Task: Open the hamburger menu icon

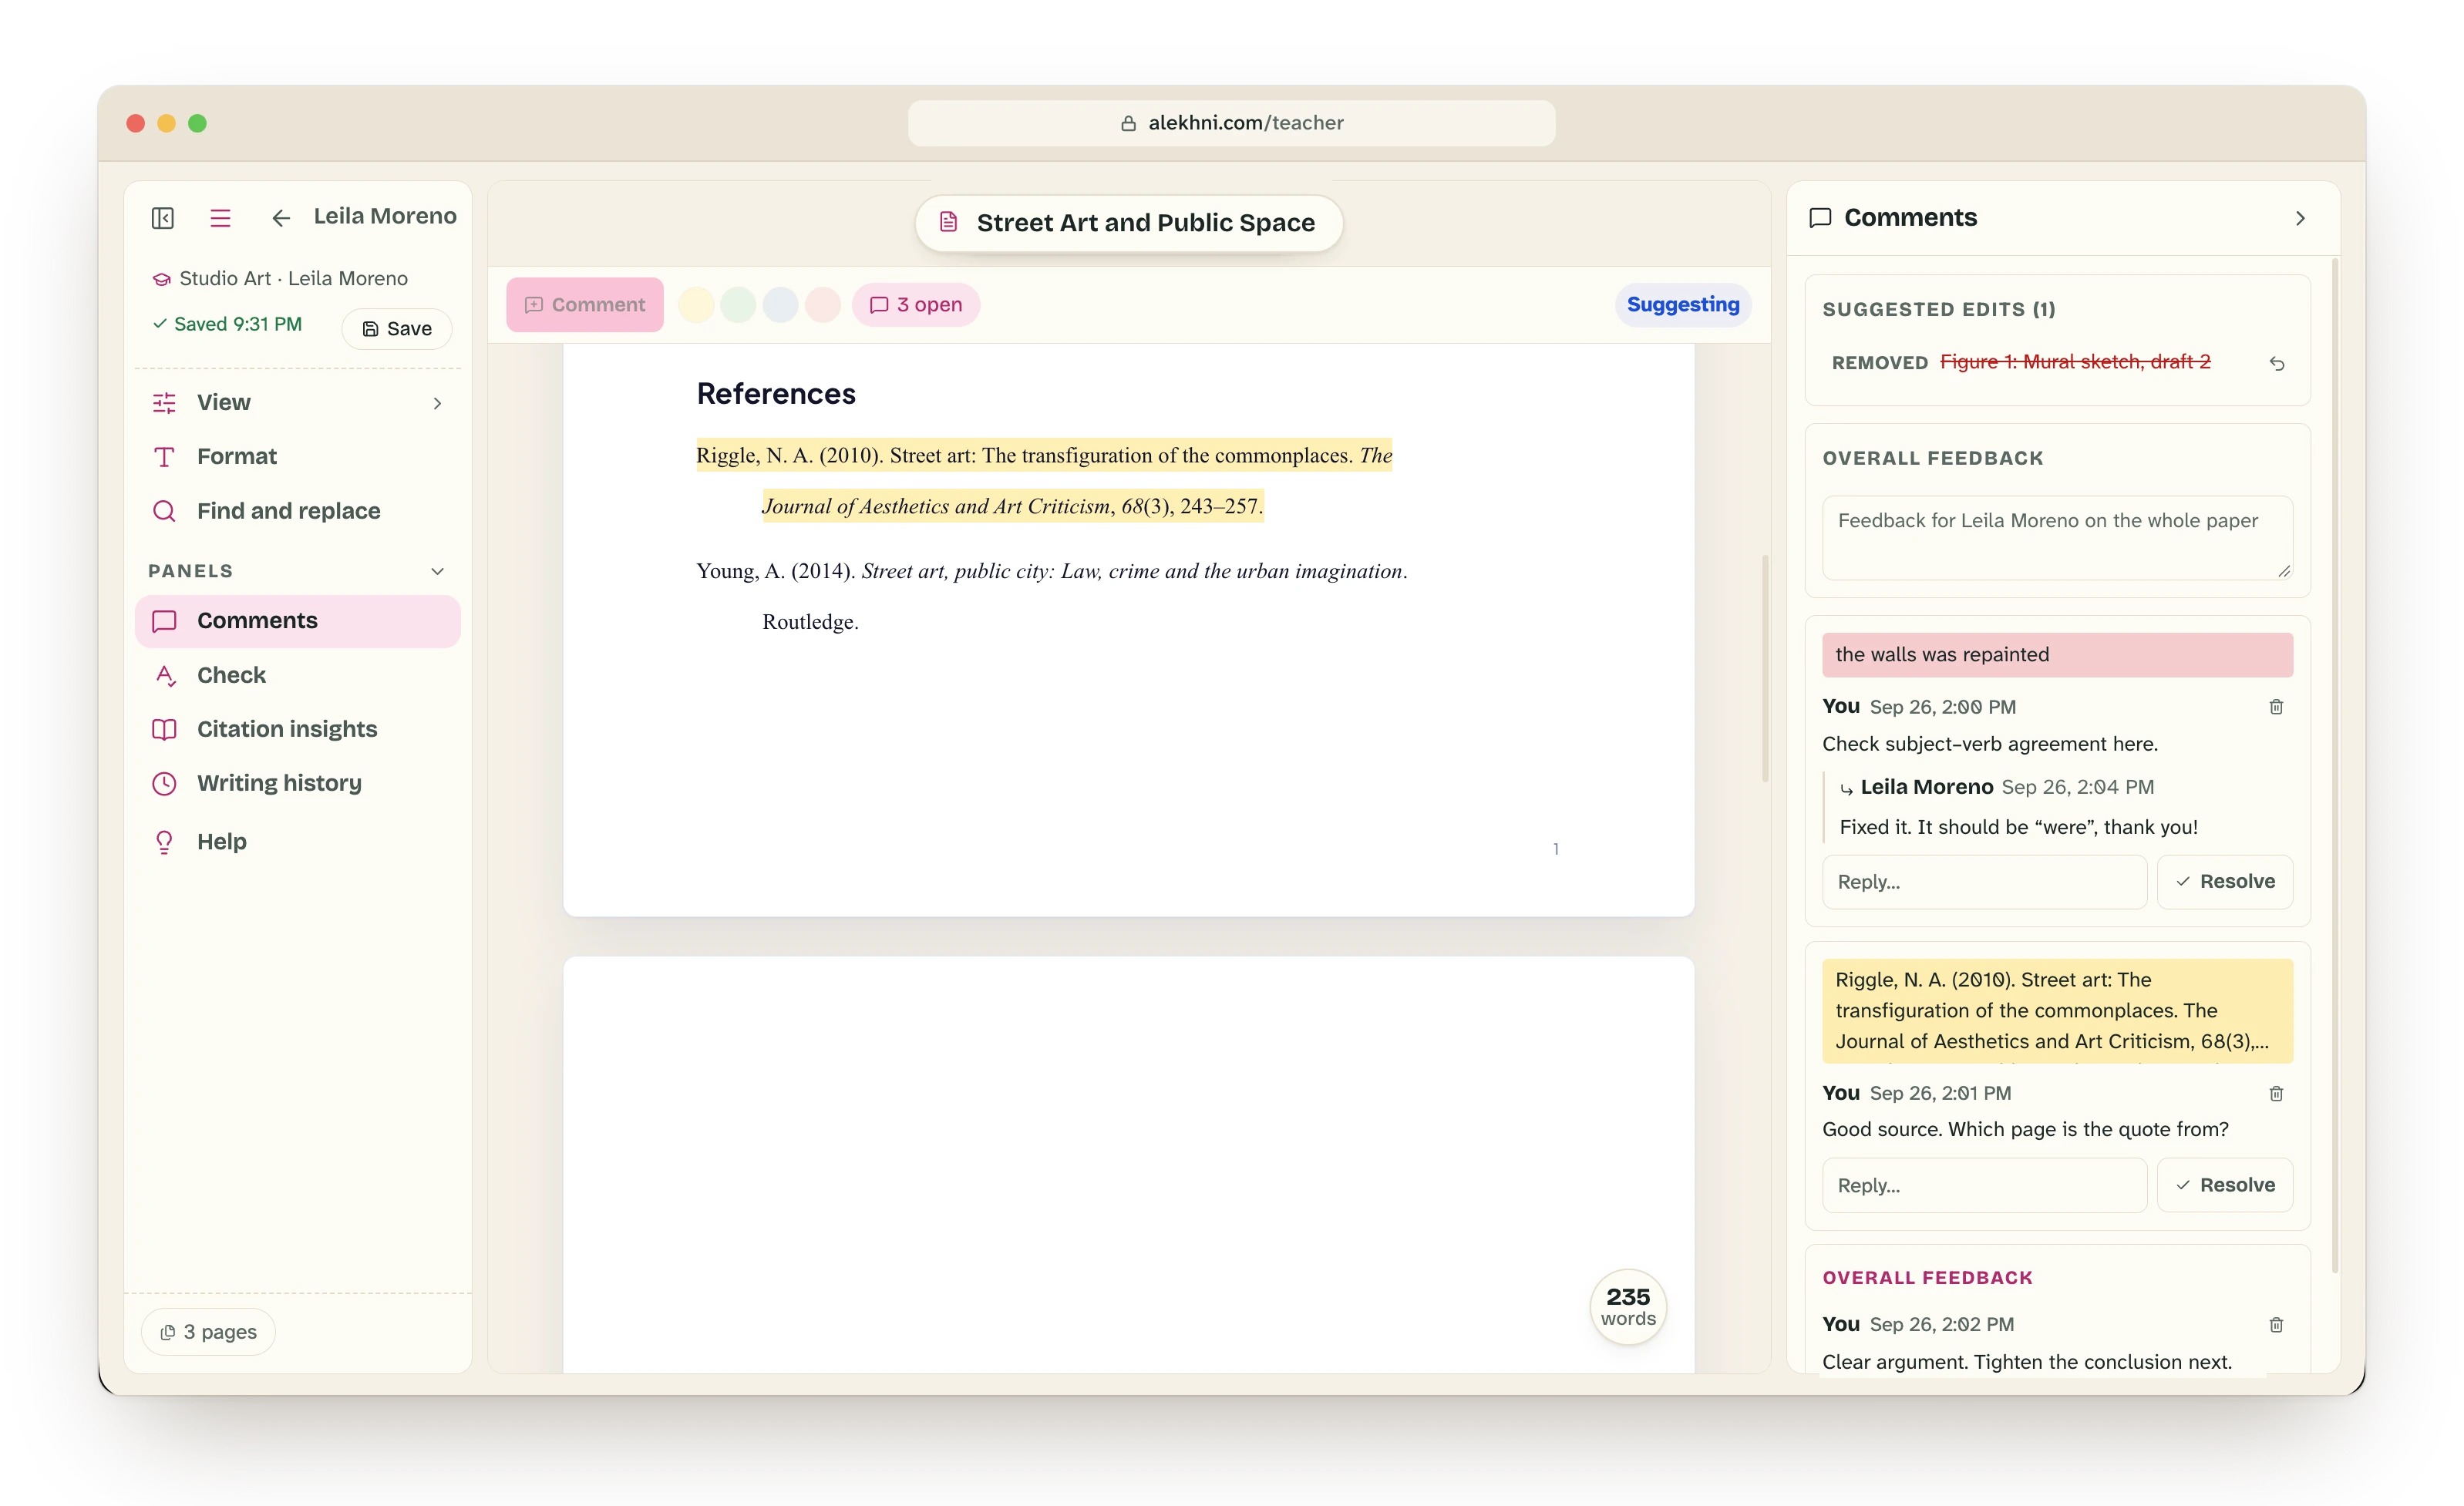Action: click(x=221, y=218)
